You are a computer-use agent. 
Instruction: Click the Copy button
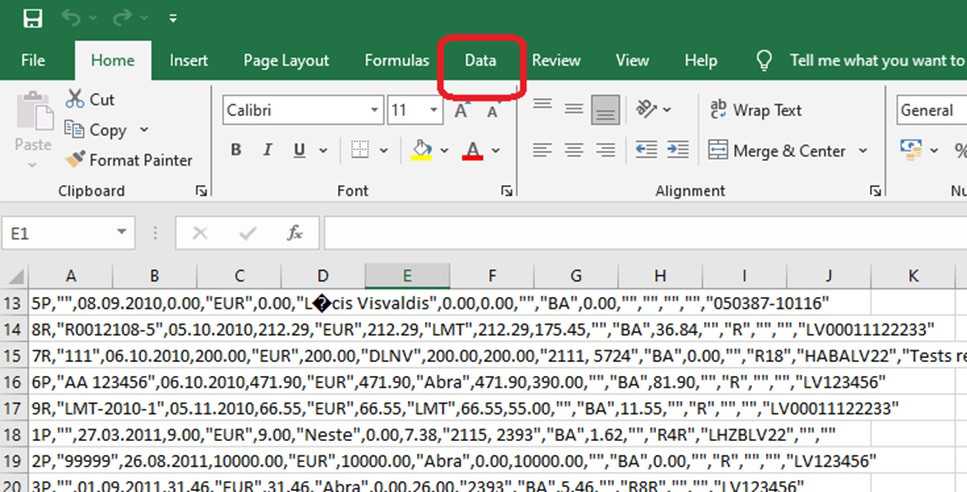tap(96, 130)
